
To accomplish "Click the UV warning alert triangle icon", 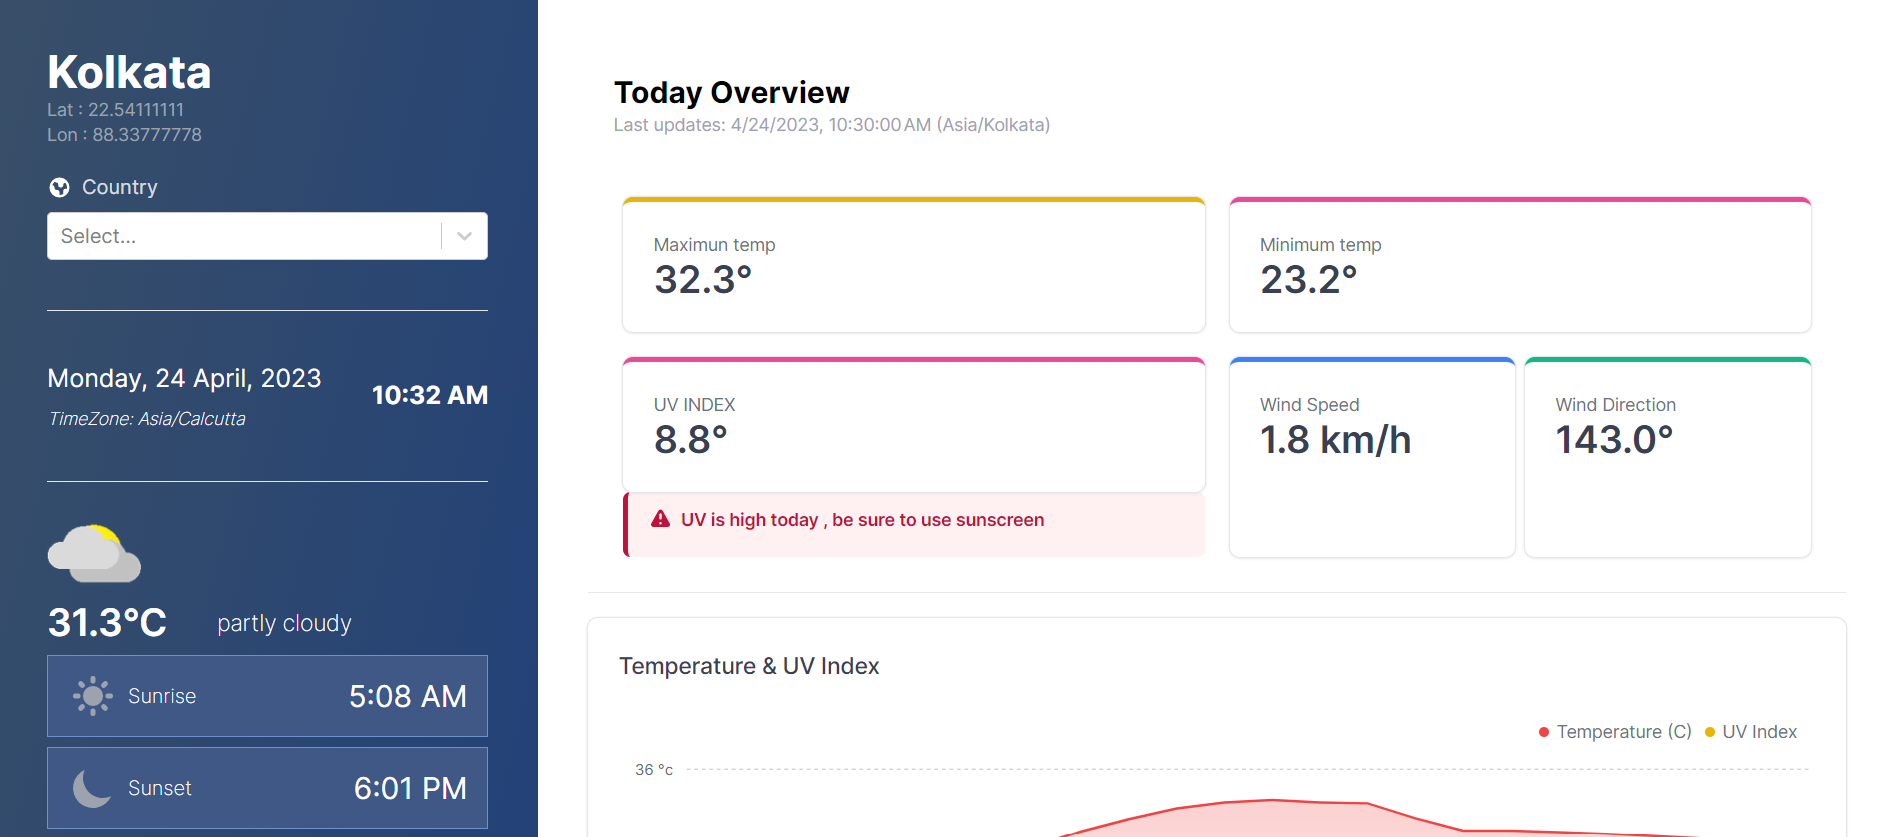I will [659, 519].
